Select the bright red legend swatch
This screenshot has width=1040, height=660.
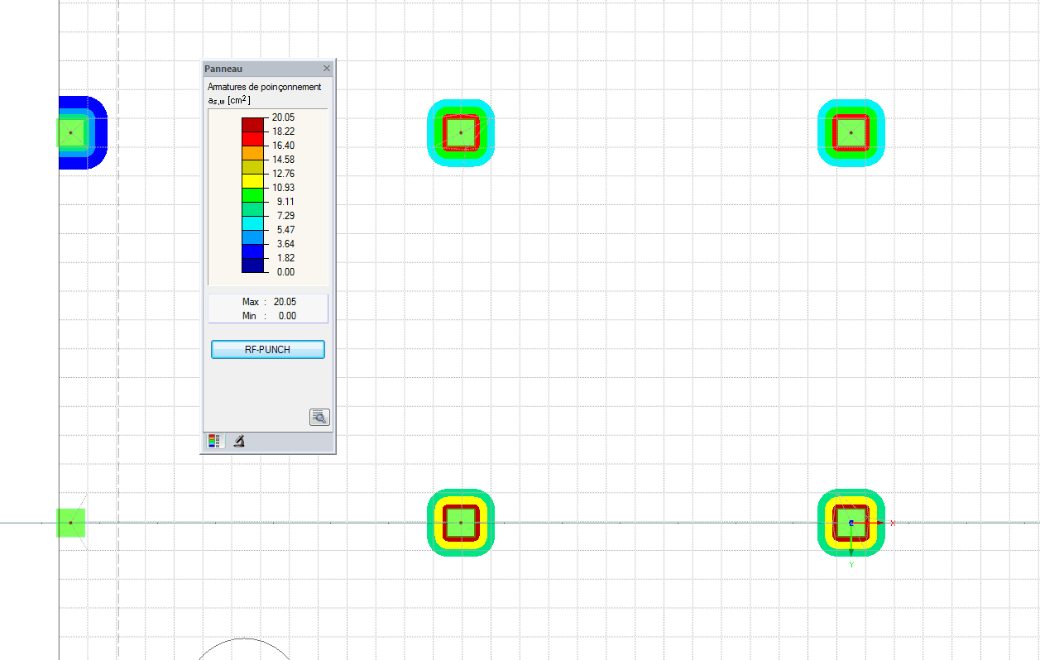click(x=253, y=138)
